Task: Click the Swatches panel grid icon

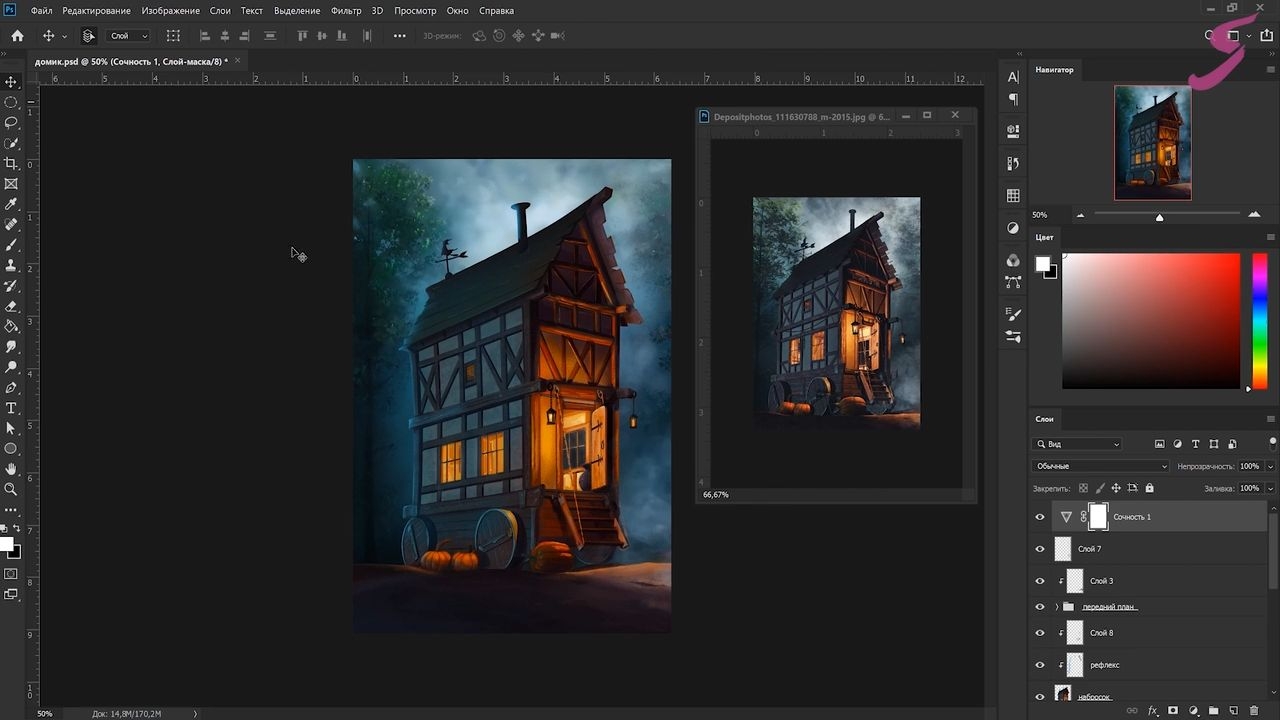Action: (x=1013, y=196)
